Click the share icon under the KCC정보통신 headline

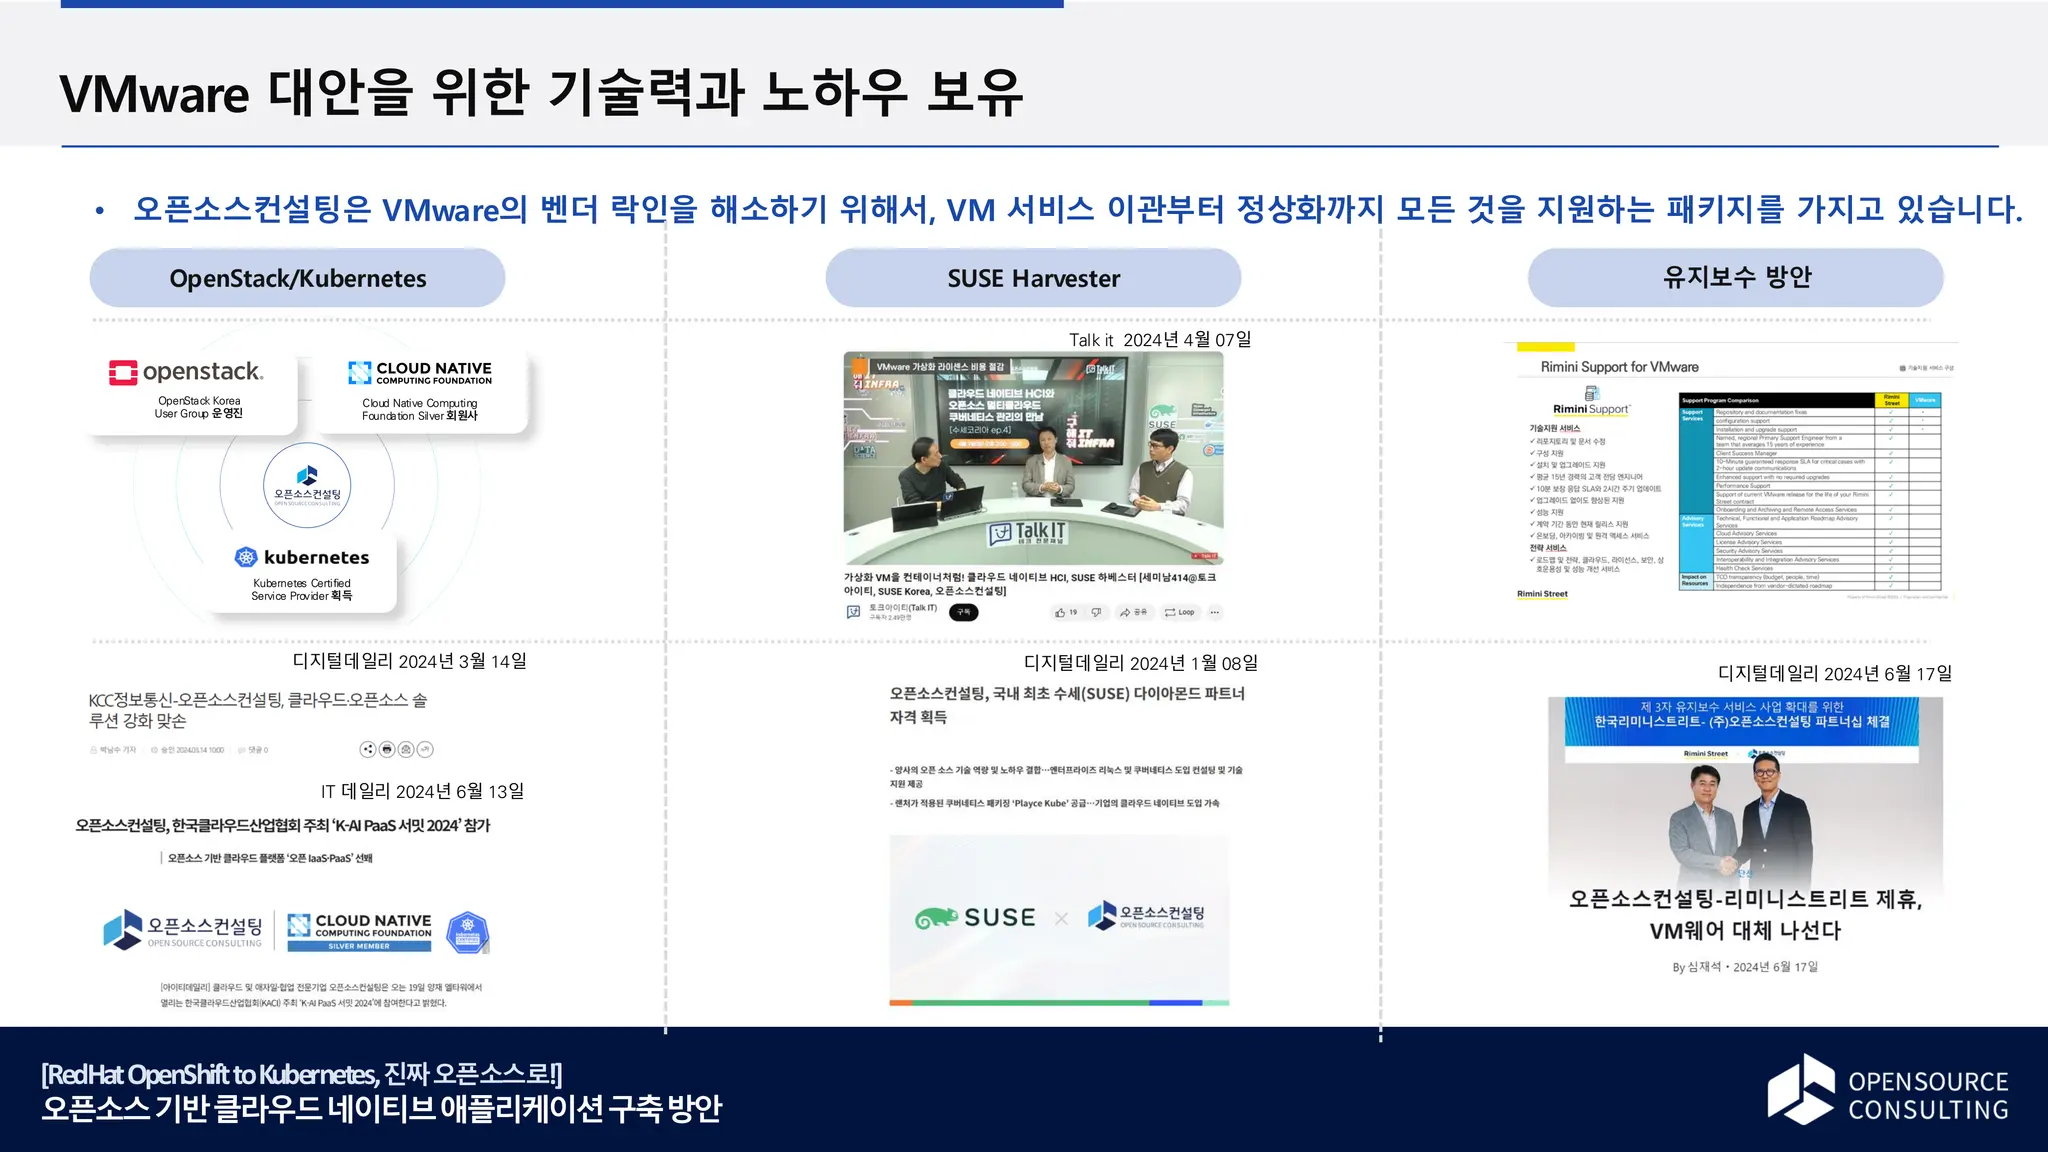click(x=368, y=749)
